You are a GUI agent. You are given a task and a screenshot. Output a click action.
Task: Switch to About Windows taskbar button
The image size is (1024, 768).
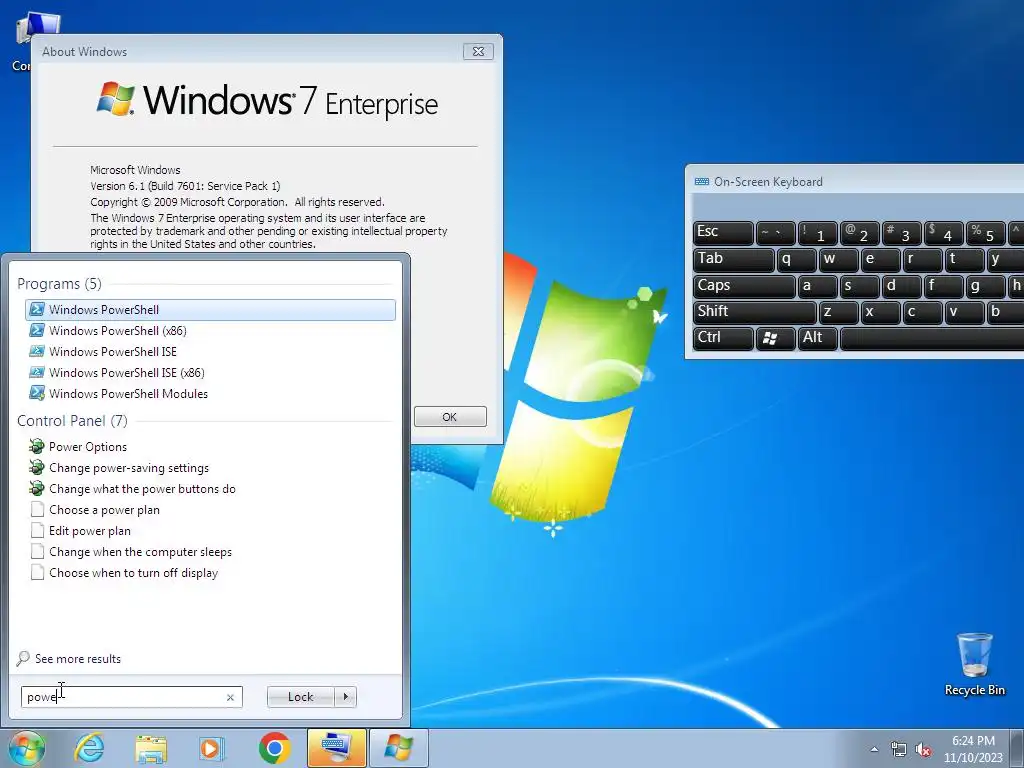click(399, 748)
